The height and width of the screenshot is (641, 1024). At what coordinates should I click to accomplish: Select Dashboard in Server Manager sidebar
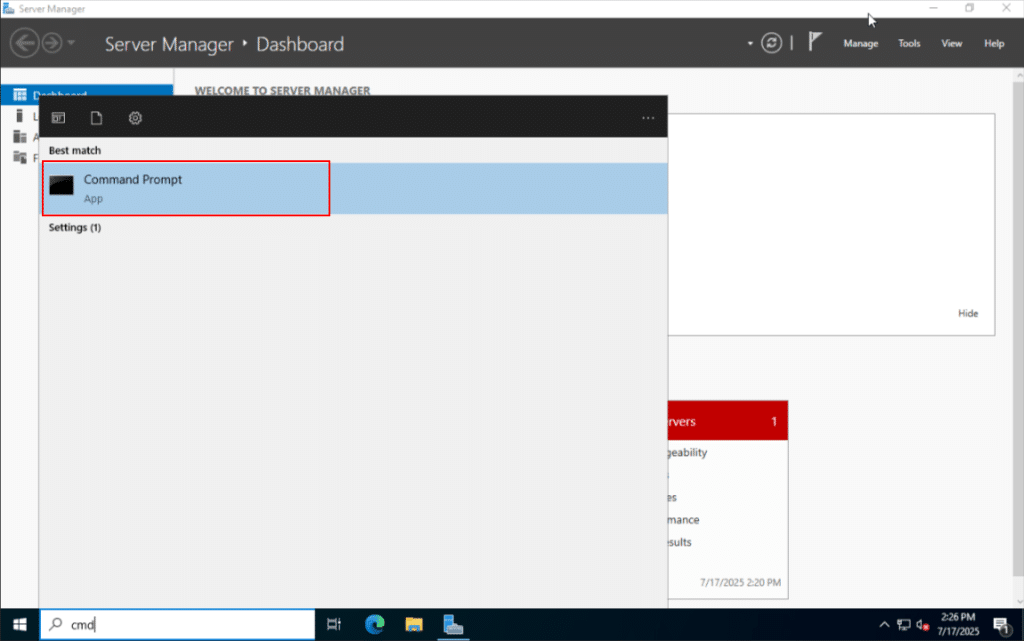(87, 95)
